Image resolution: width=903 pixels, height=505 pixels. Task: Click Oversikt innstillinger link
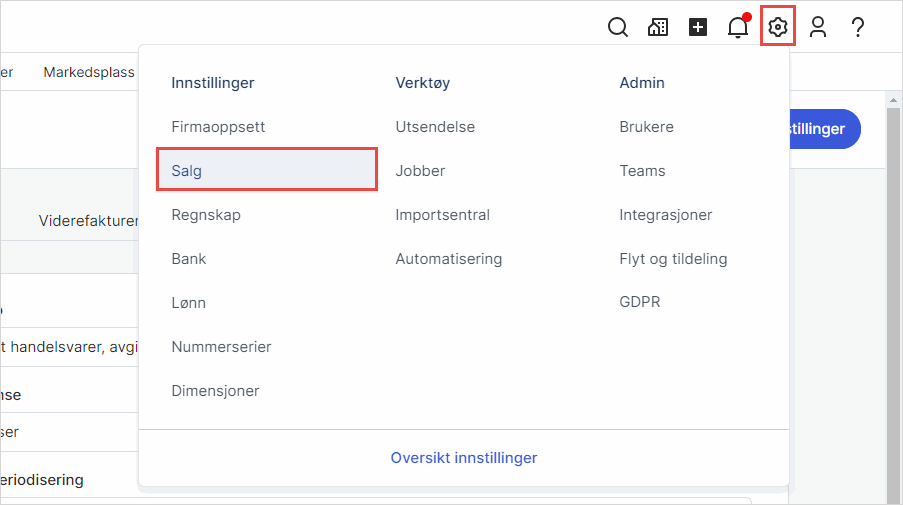tap(464, 458)
